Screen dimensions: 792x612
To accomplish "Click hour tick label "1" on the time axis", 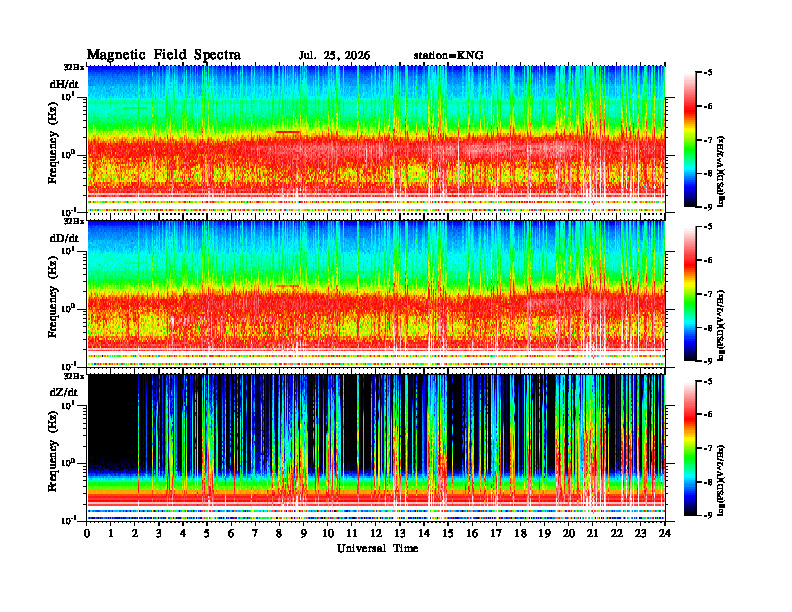I will coord(111,534).
